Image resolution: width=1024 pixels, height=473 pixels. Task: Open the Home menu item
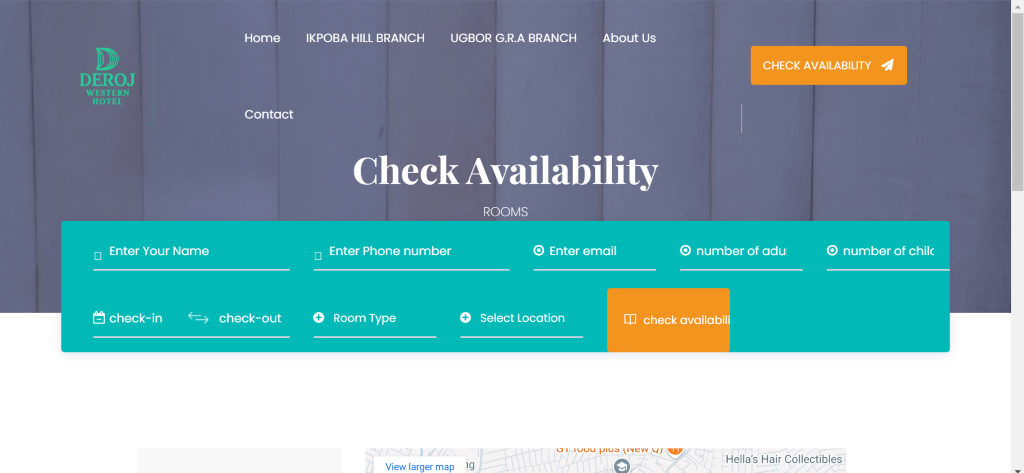(263, 38)
